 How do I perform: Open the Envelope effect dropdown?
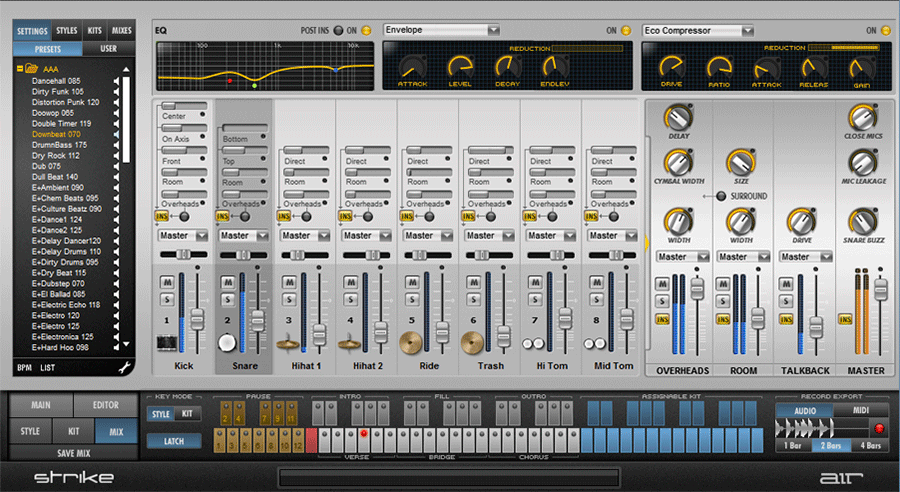pyautogui.click(x=441, y=30)
